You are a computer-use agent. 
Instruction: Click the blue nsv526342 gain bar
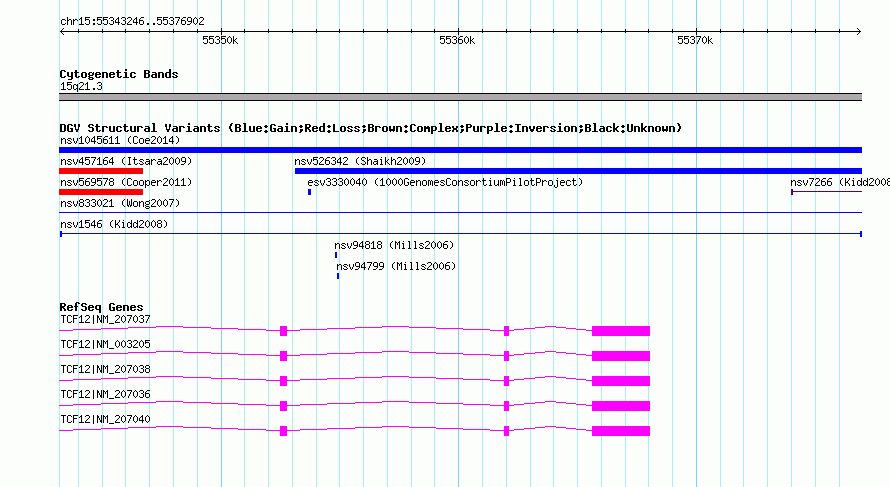(578, 171)
